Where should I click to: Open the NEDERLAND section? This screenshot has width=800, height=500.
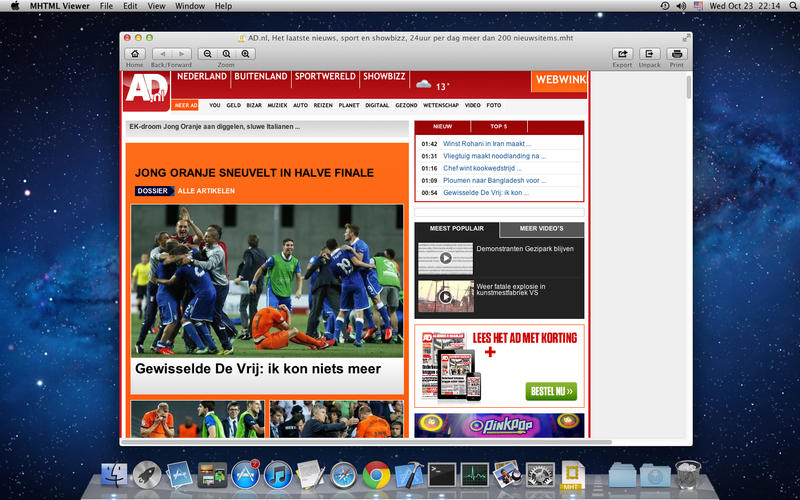tap(202, 77)
